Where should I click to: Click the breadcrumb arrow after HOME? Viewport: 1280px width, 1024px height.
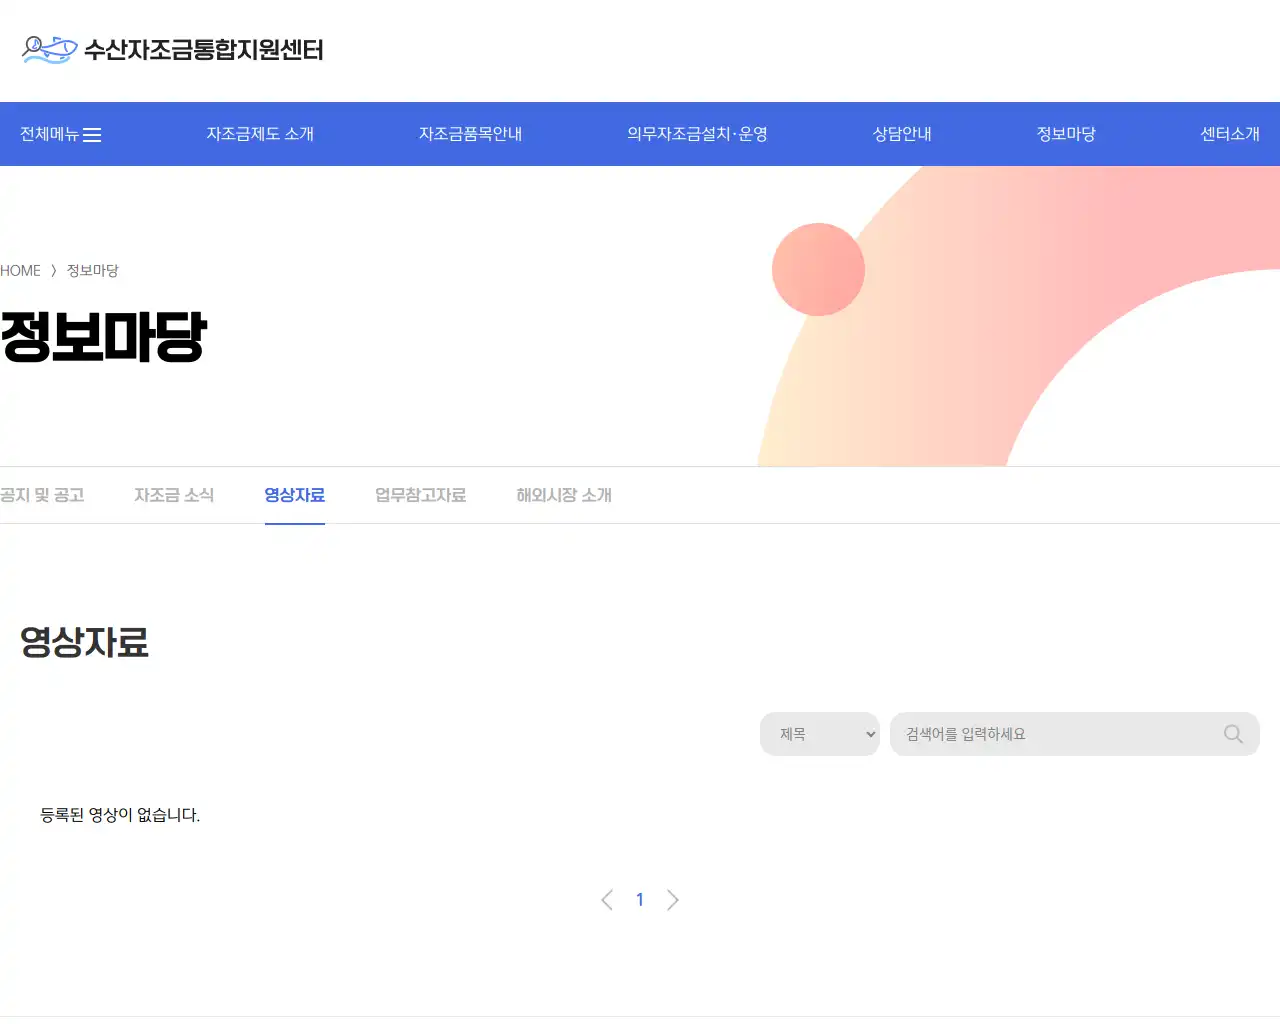point(54,270)
